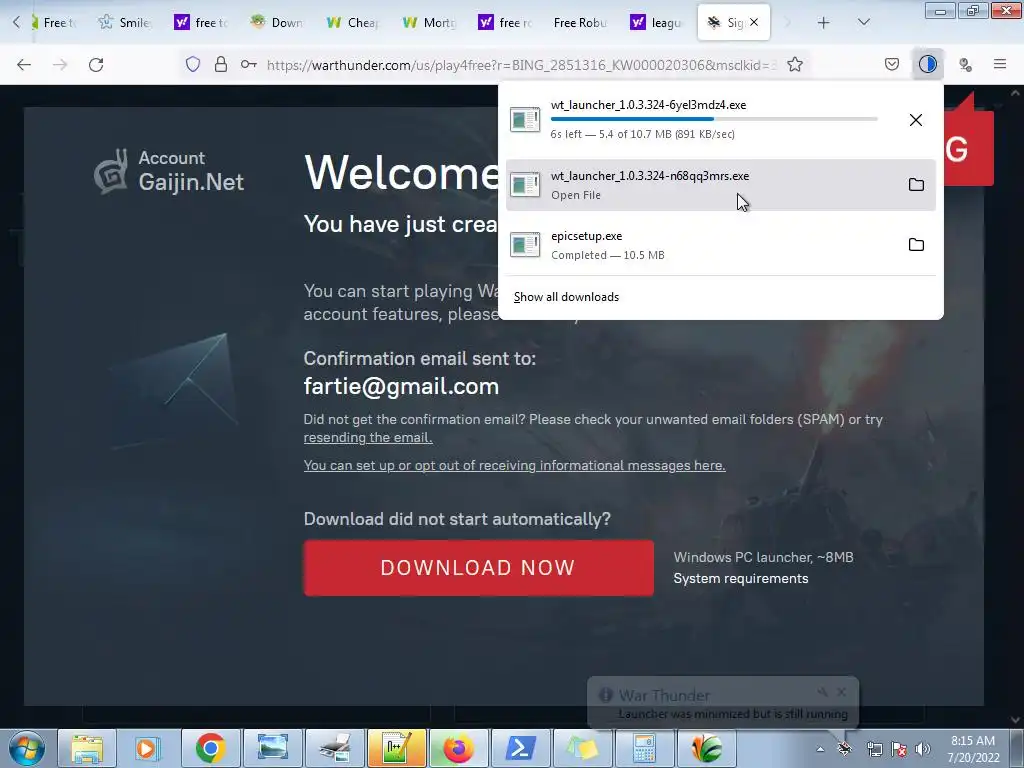Click the DOWNLOAD NOW button
The height and width of the screenshot is (768, 1024).
[478, 568]
